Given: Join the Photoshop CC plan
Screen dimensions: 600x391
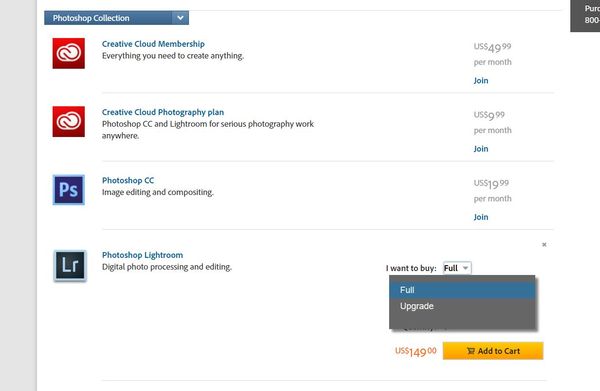Looking at the screenshot, I should (x=481, y=217).
